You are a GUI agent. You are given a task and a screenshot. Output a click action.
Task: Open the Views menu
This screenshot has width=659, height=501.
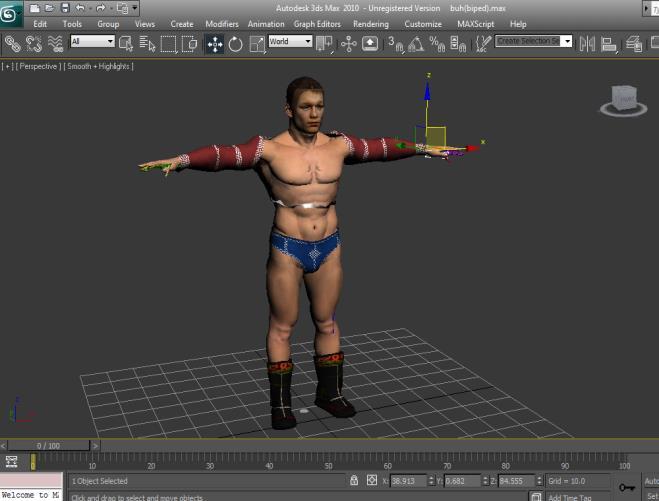click(145, 24)
